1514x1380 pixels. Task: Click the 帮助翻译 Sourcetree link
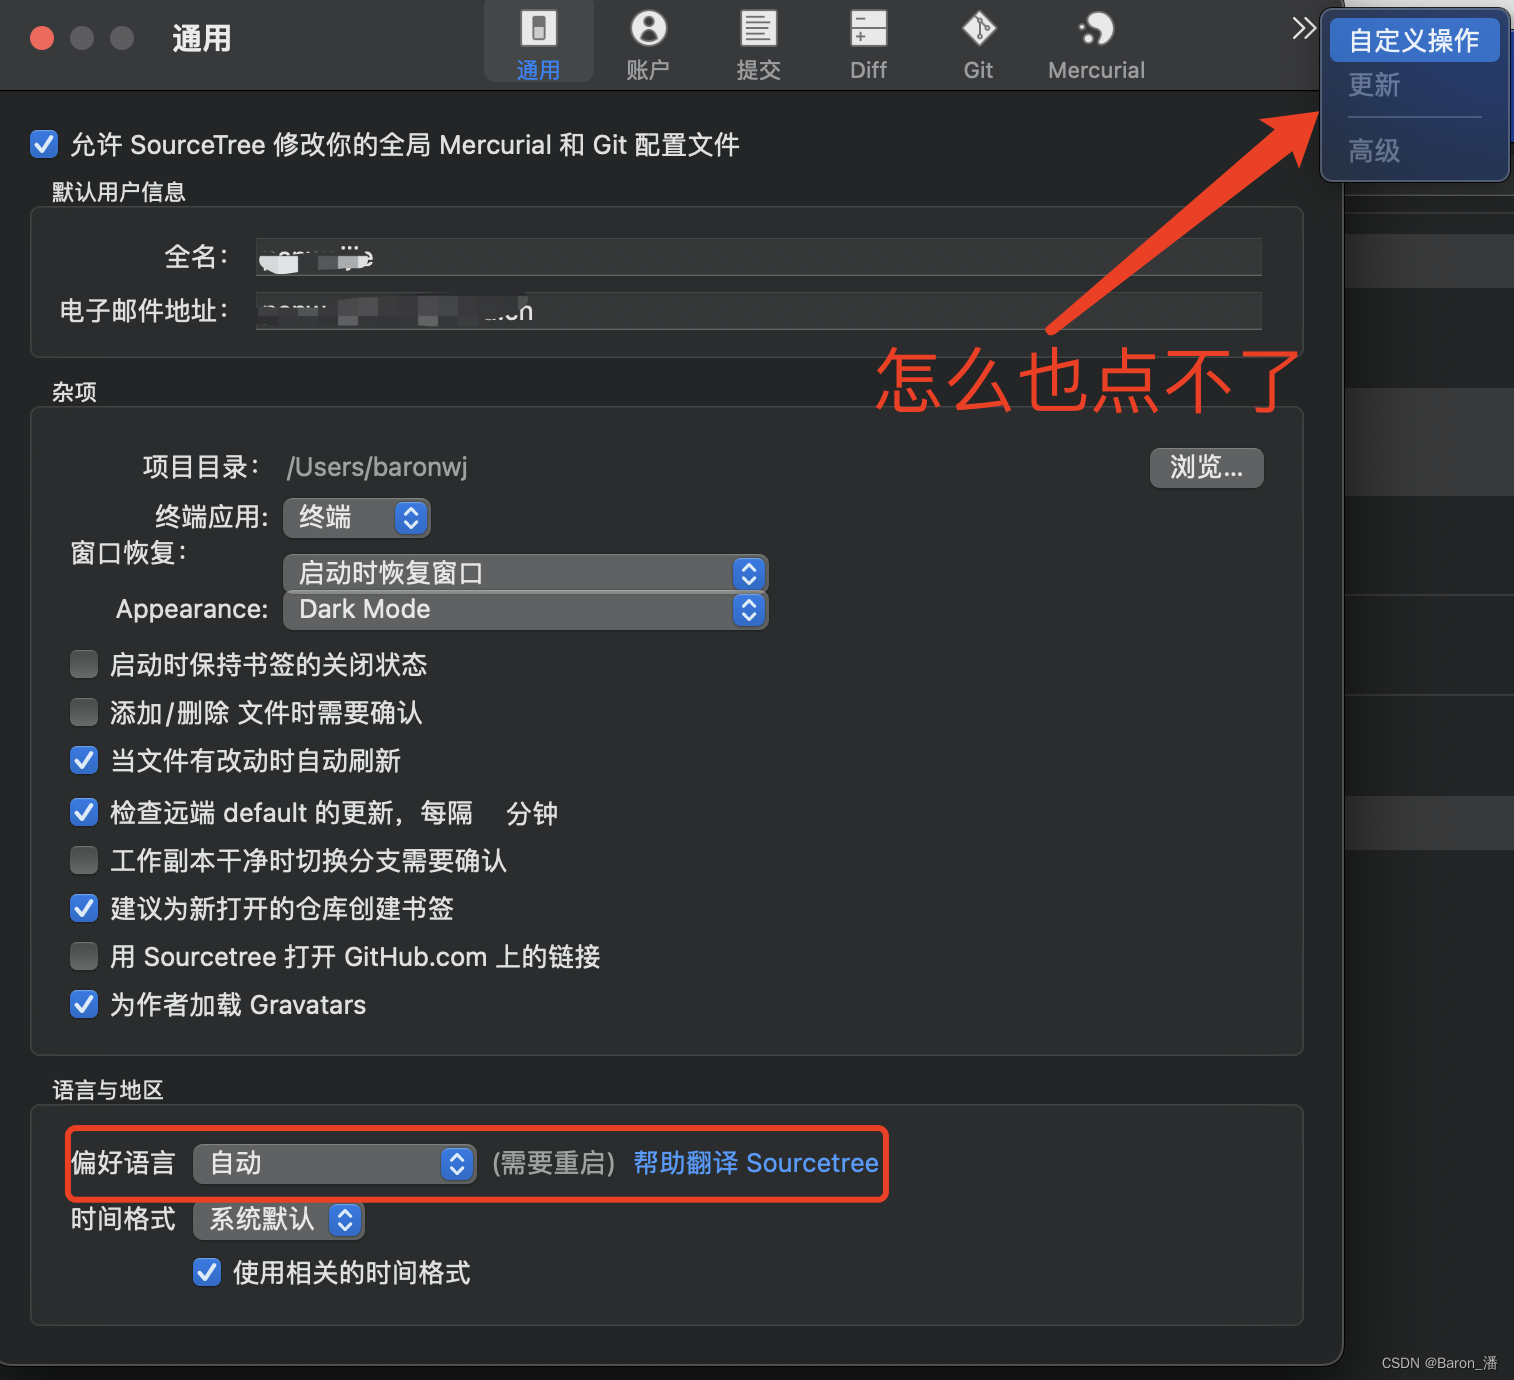[x=756, y=1163]
